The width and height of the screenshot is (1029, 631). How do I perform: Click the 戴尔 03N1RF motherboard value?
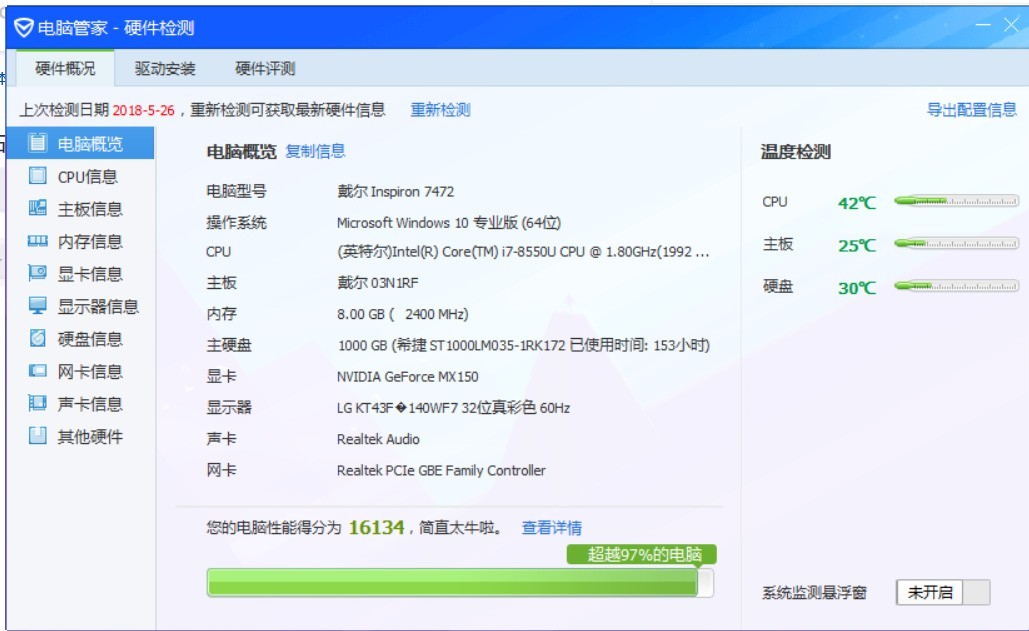[377, 283]
